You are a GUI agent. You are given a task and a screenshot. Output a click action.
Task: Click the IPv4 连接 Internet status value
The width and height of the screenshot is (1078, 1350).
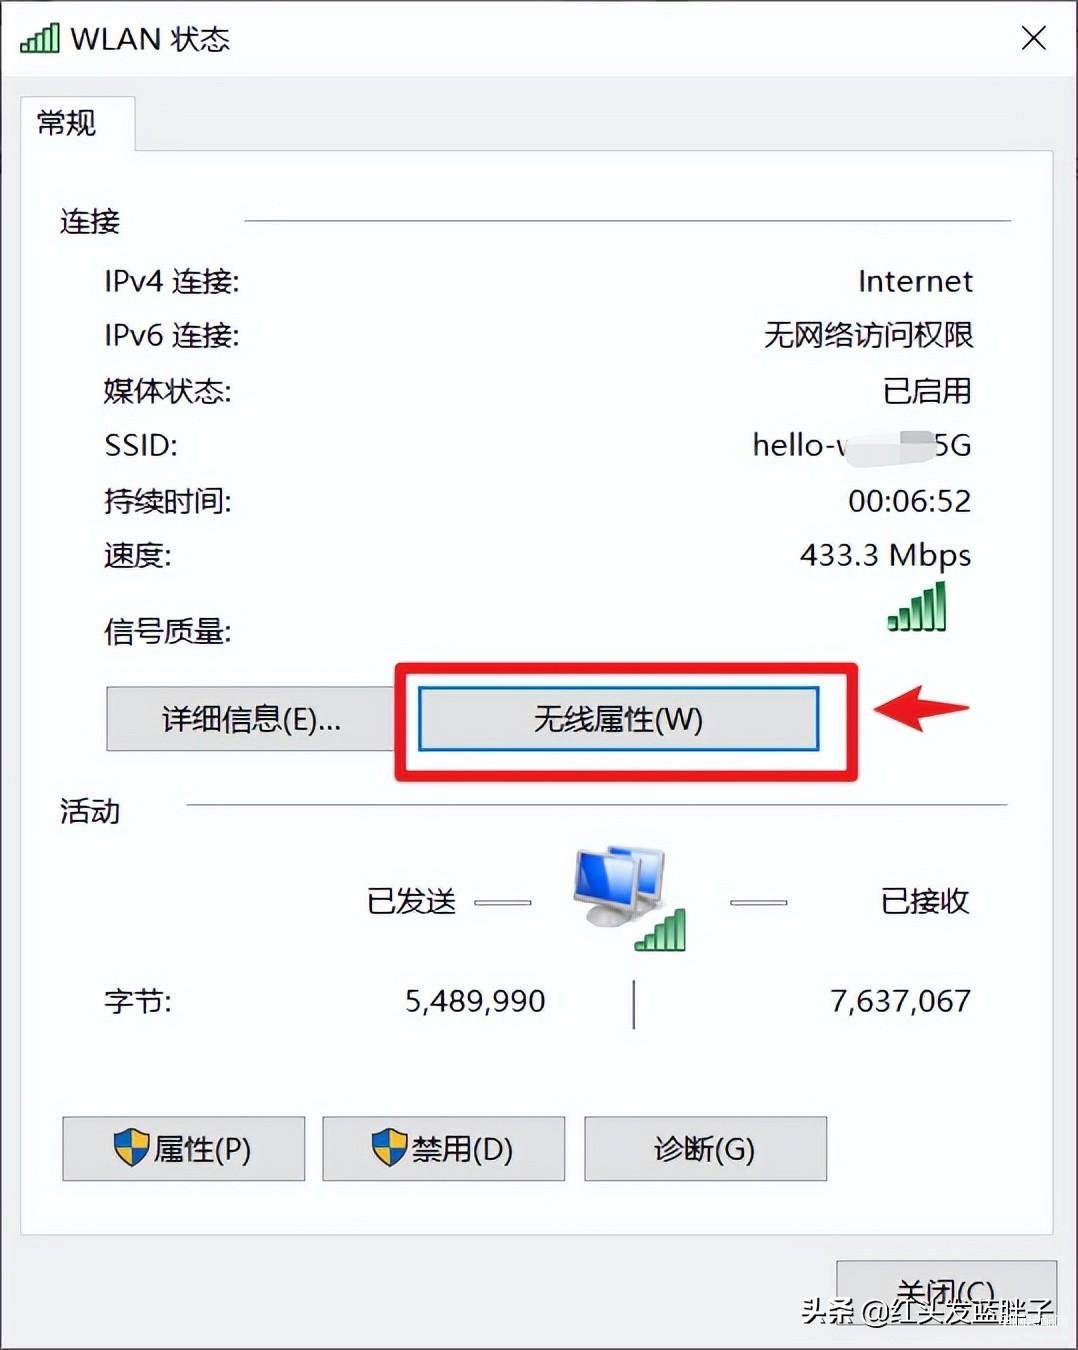point(915,281)
